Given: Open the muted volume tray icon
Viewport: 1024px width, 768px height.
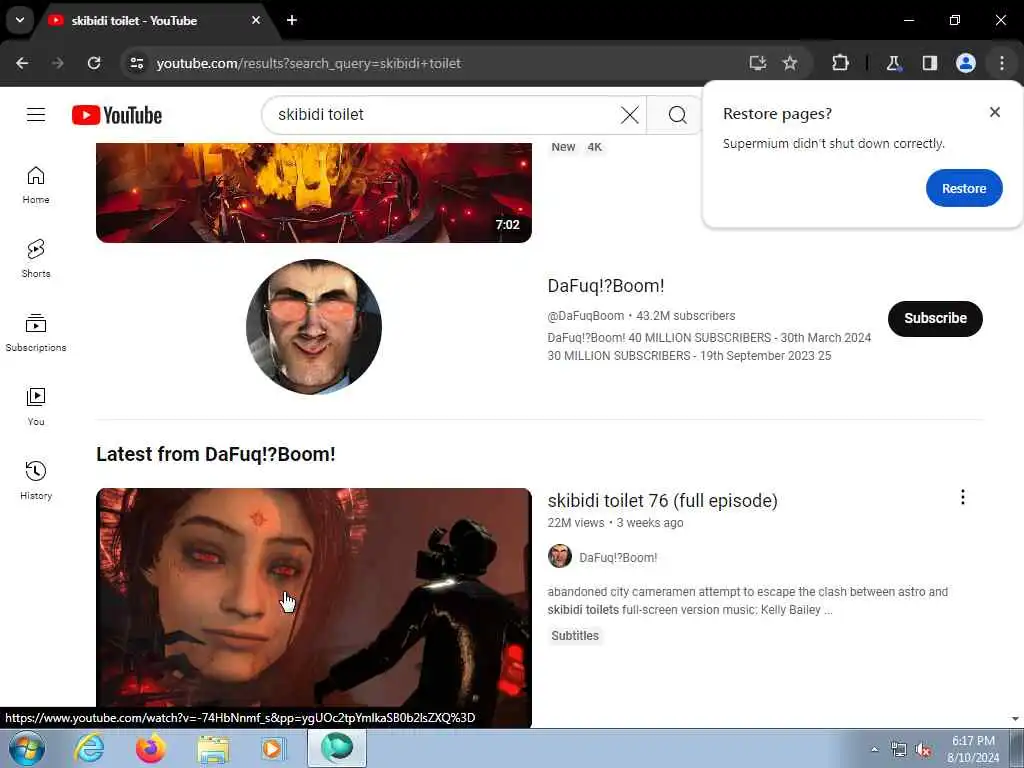Looking at the screenshot, I should pos(923,750).
